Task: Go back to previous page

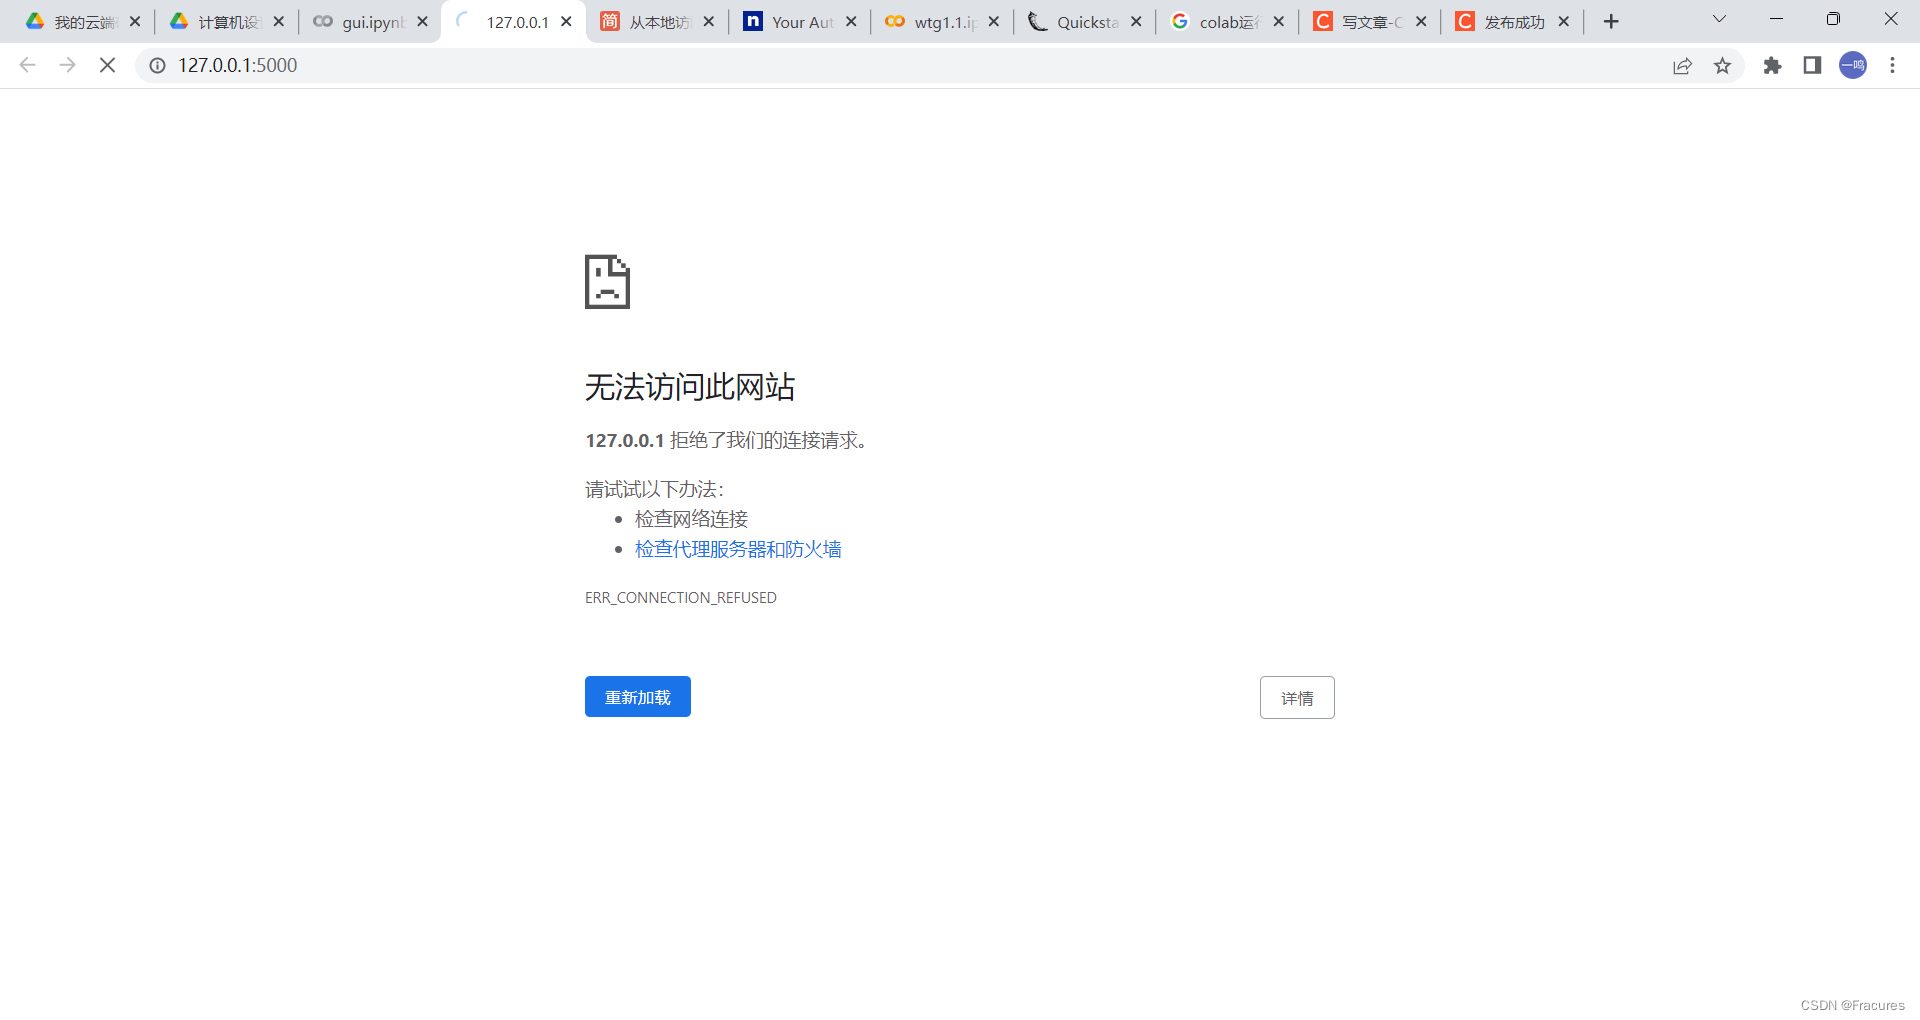Action: tap(28, 65)
